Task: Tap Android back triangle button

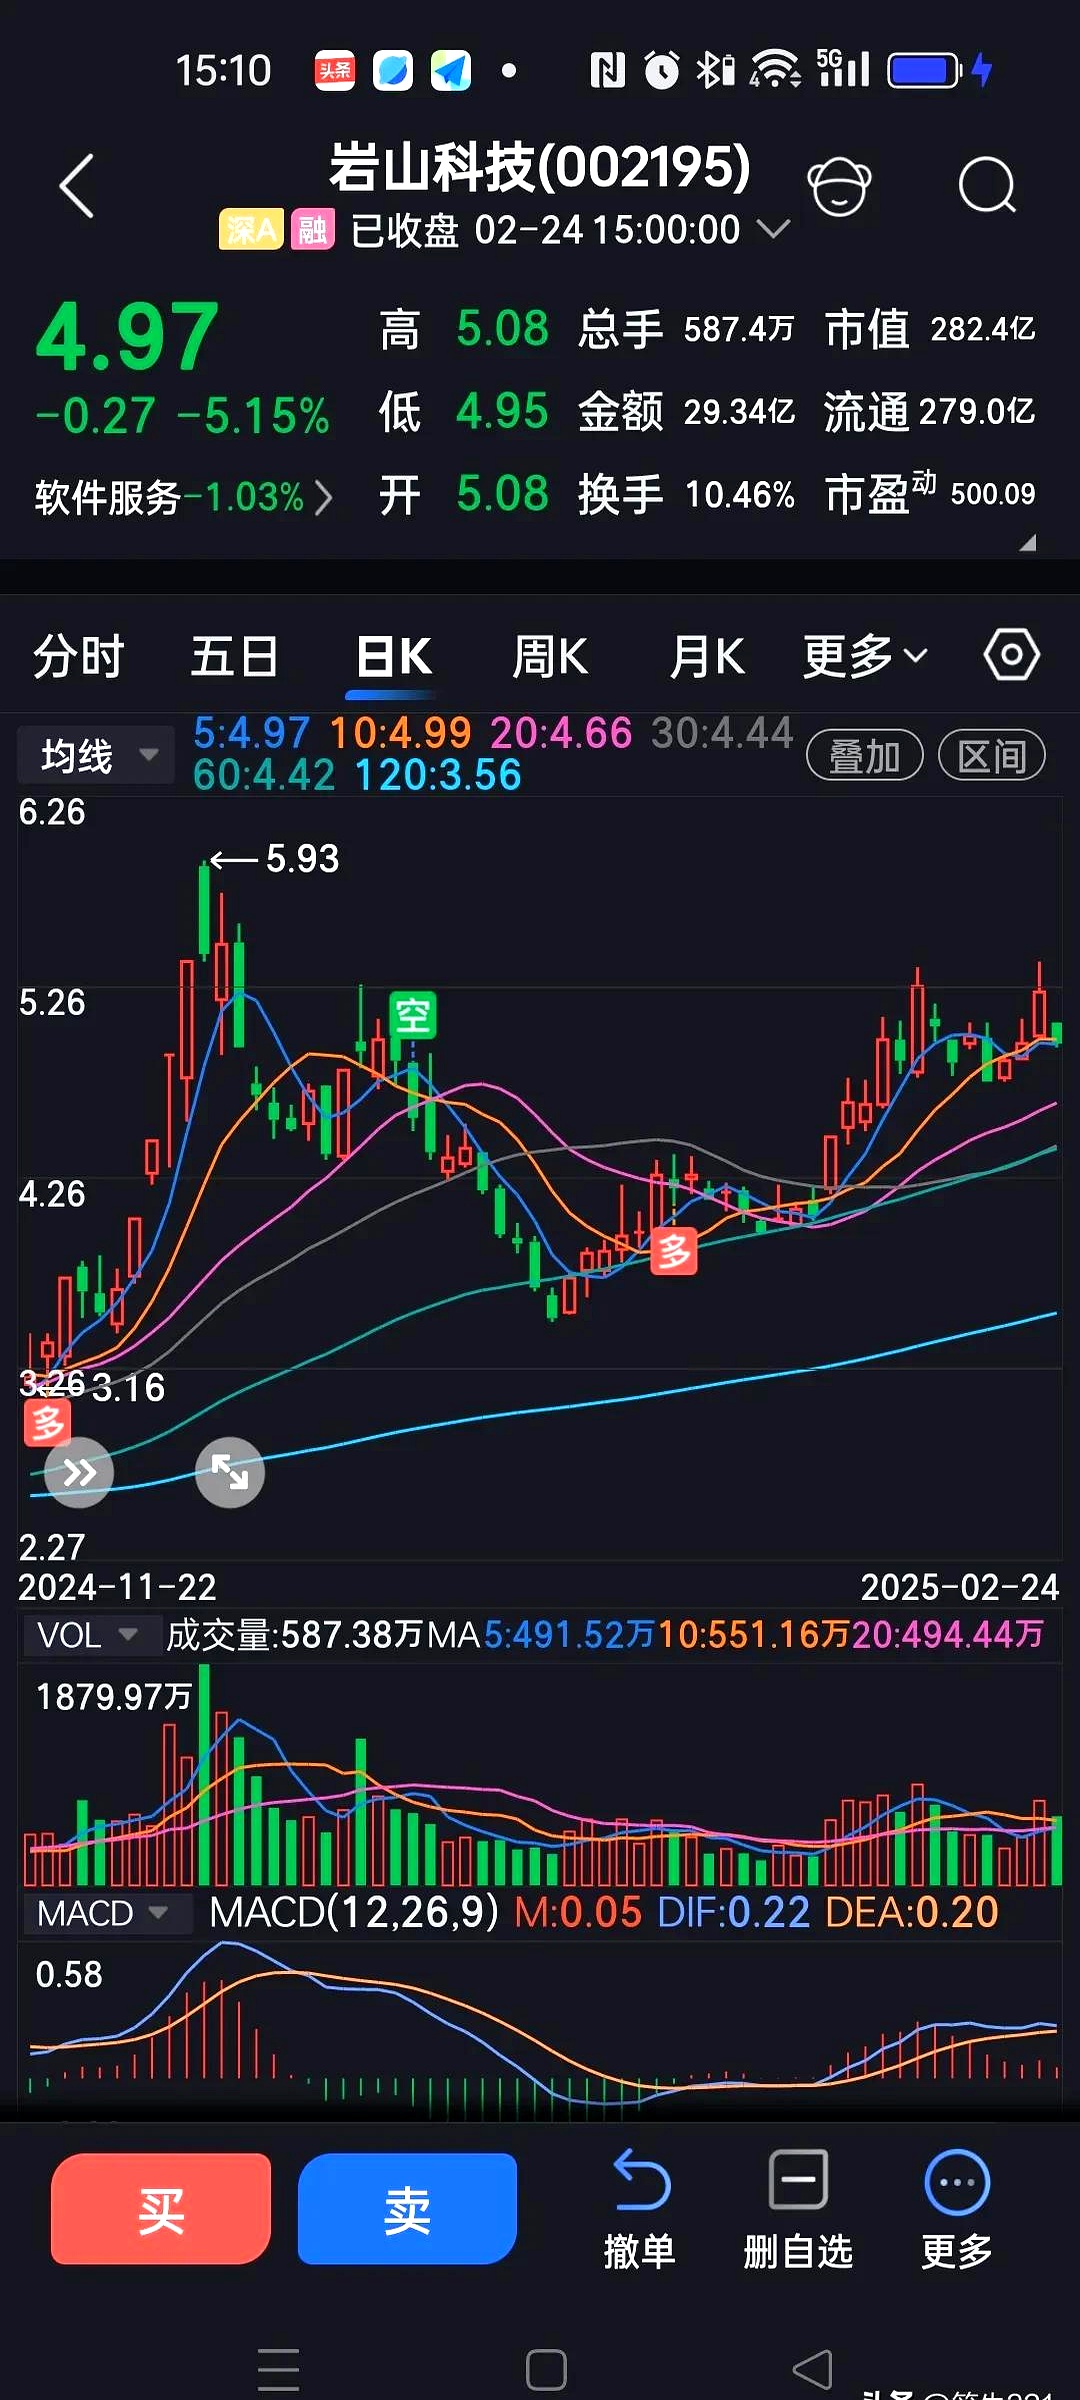Action: 812,2369
